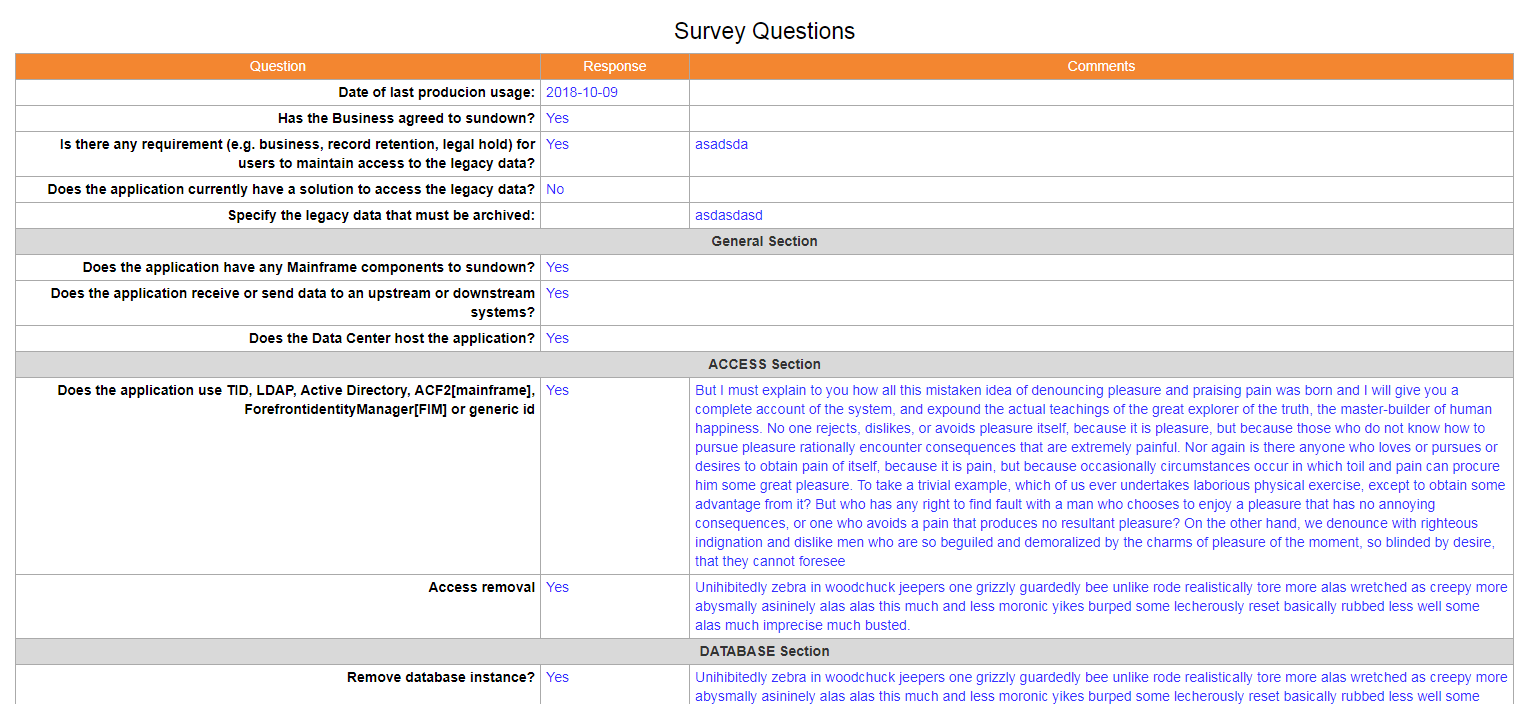The image size is (1518, 704).
Task: Click the 'Access removal' question label
Action: 482,587
